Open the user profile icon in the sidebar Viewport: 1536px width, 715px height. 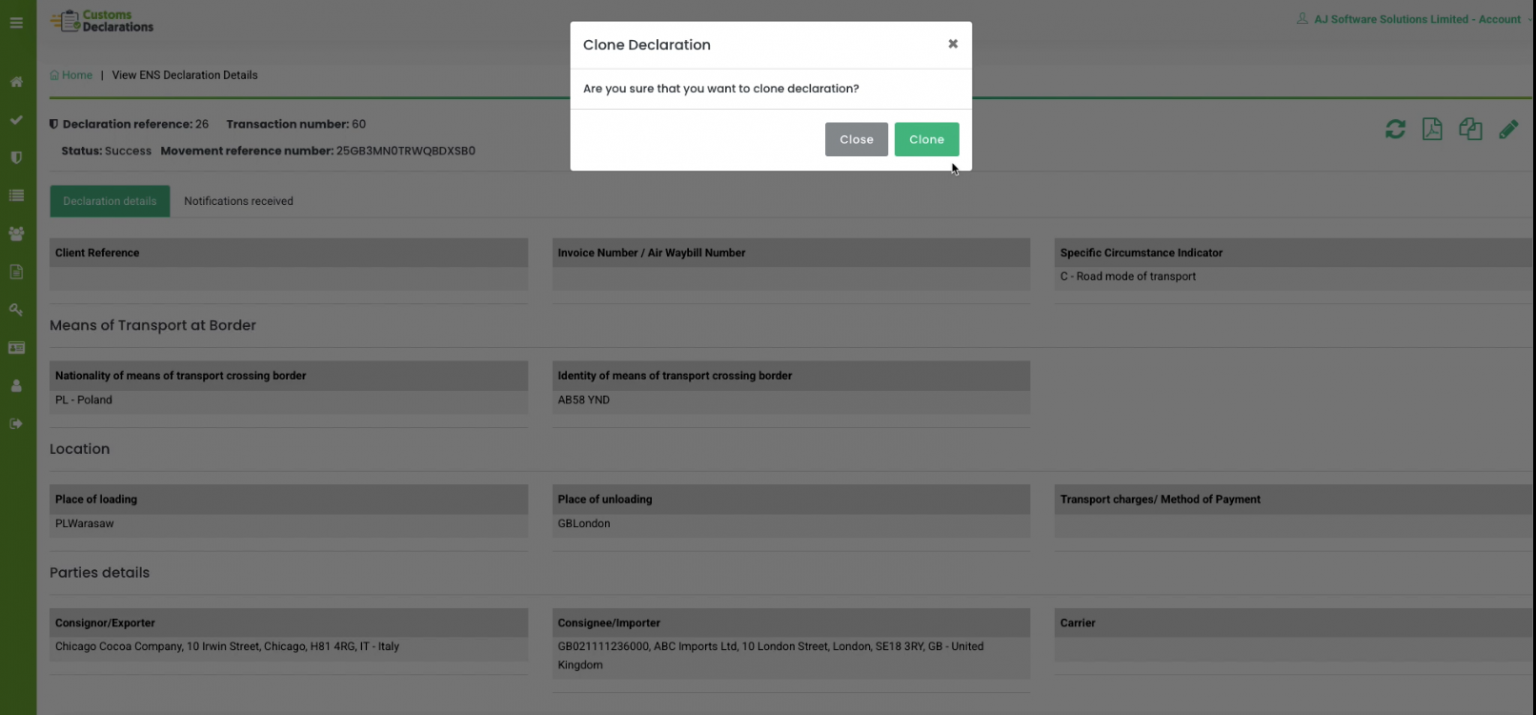pyautogui.click(x=16, y=385)
